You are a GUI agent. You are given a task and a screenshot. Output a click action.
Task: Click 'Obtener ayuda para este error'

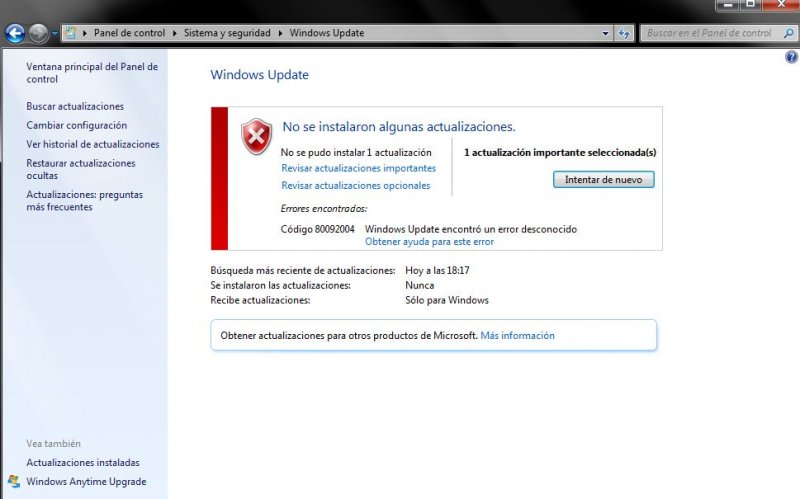click(x=430, y=242)
